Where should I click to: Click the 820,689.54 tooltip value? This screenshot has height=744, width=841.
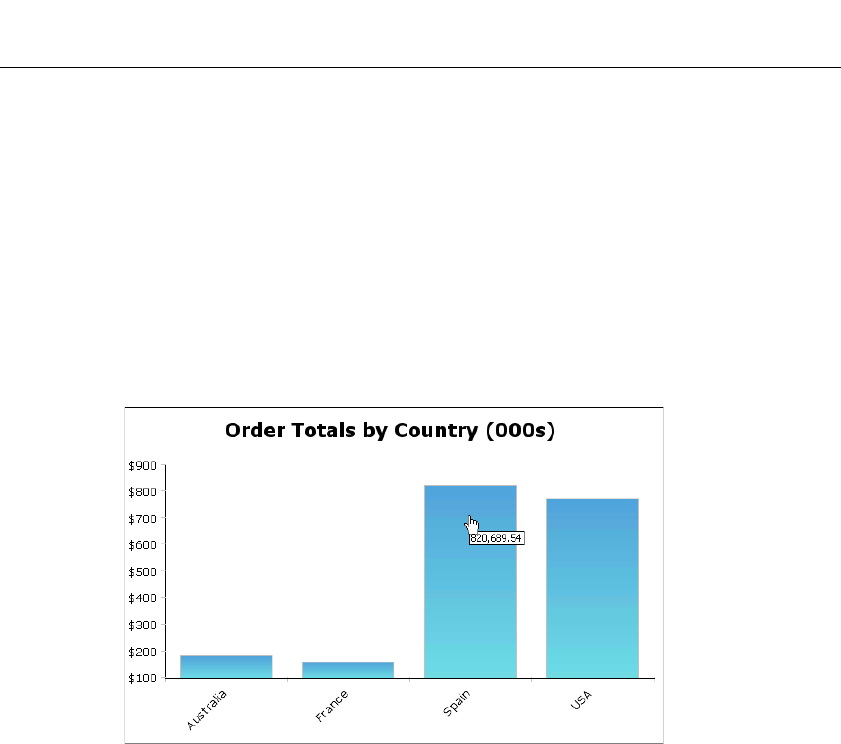point(496,538)
